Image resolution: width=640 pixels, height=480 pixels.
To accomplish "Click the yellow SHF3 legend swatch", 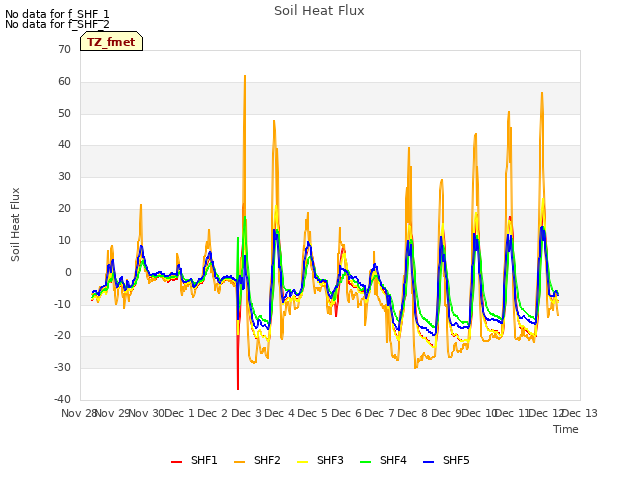I will 302,461.
